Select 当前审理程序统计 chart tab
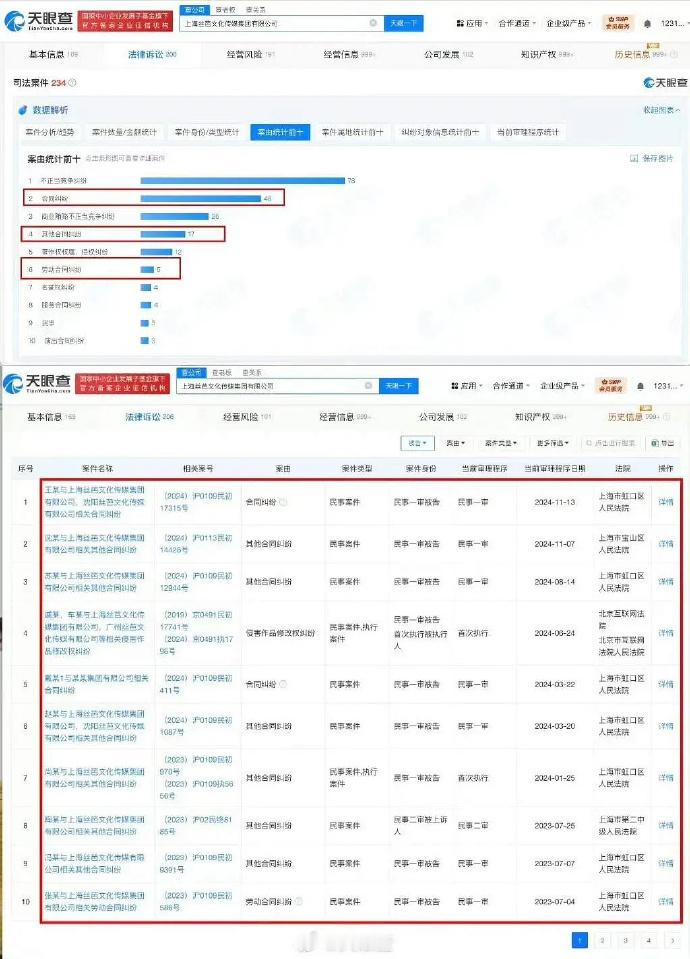 click(x=527, y=132)
